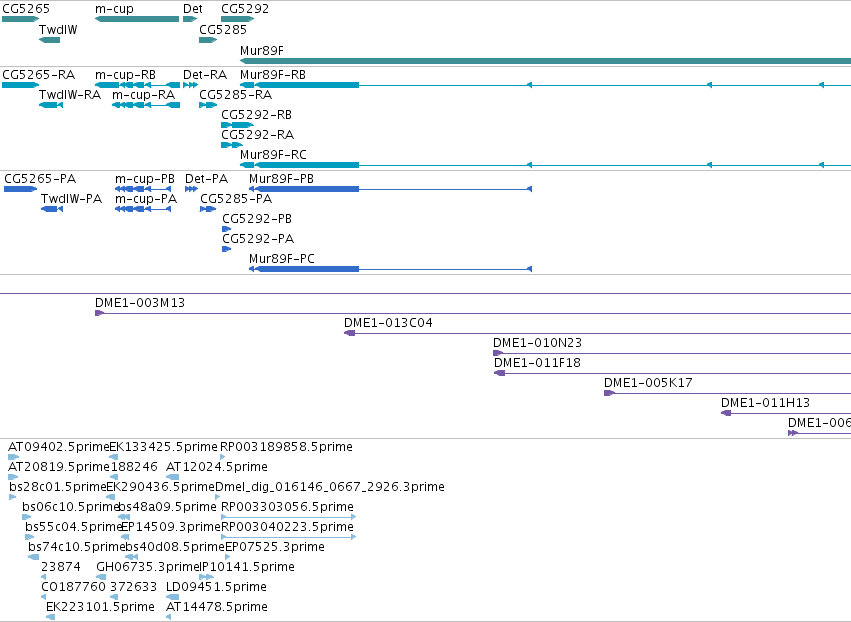The image size is (851, 622).
Task: Select the bs74c10.5prime EST label
Action: [77, 548]
